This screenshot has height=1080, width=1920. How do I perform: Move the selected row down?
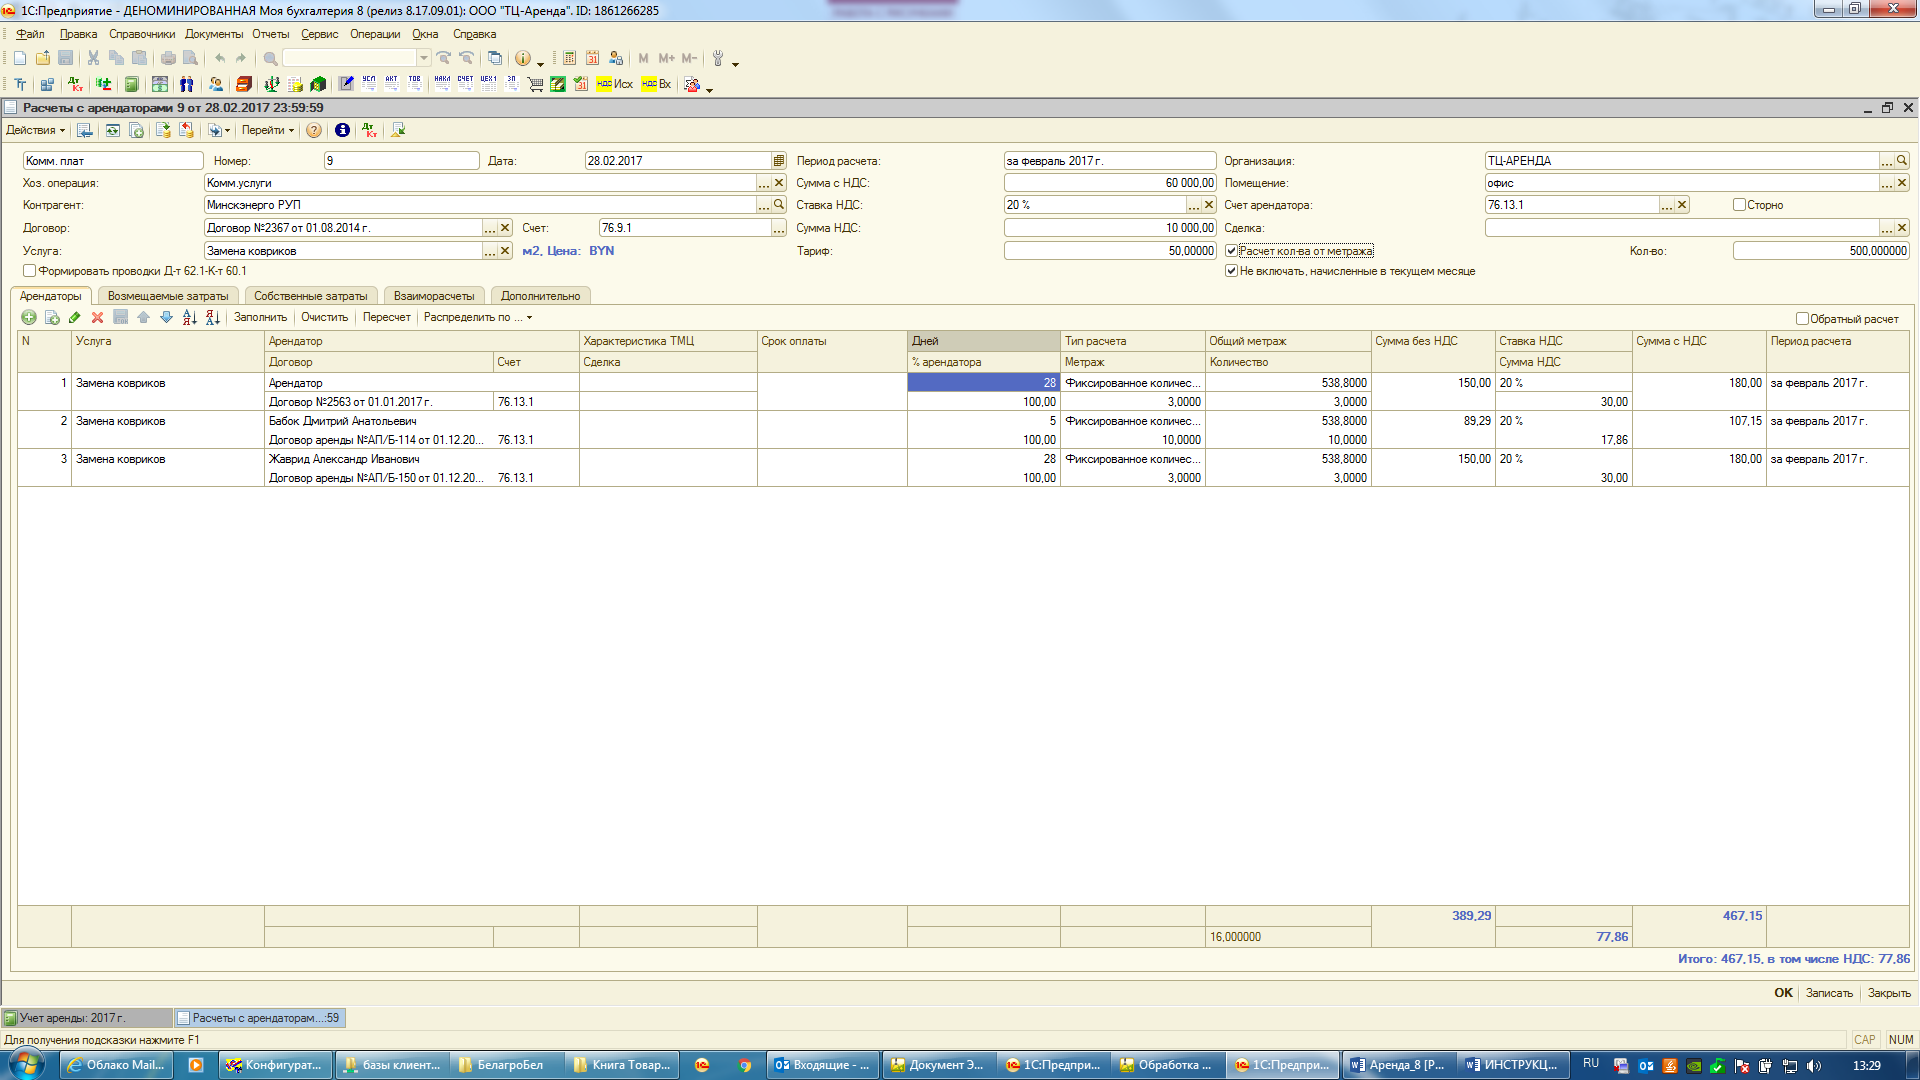[166, 317]
